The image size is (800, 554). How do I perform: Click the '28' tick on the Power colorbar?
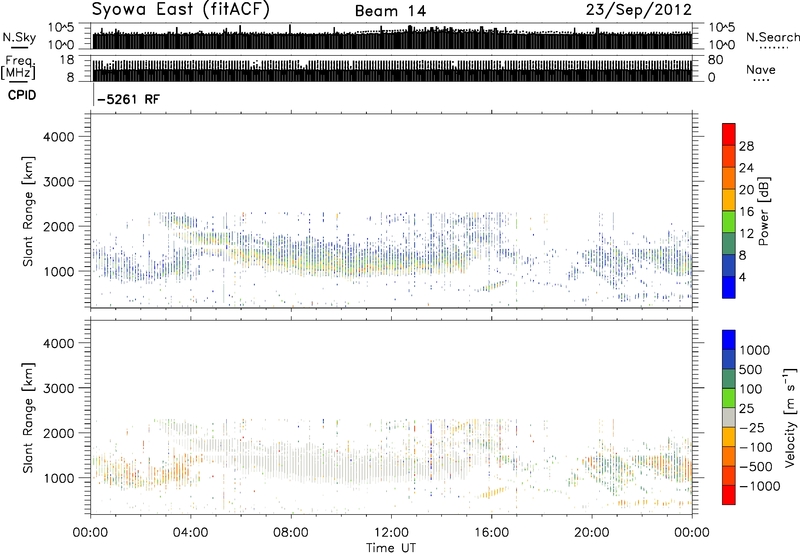click(x=746, y=146)
